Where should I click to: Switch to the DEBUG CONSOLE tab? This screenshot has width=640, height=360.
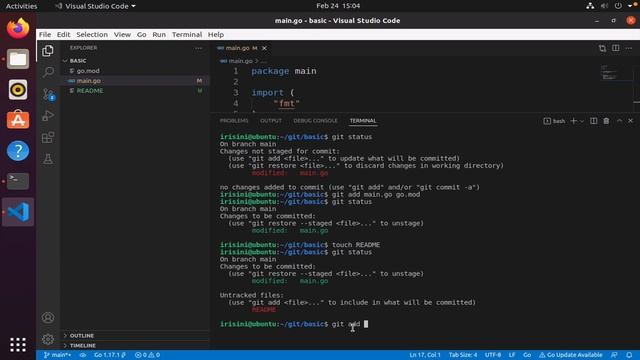(315, 121)
